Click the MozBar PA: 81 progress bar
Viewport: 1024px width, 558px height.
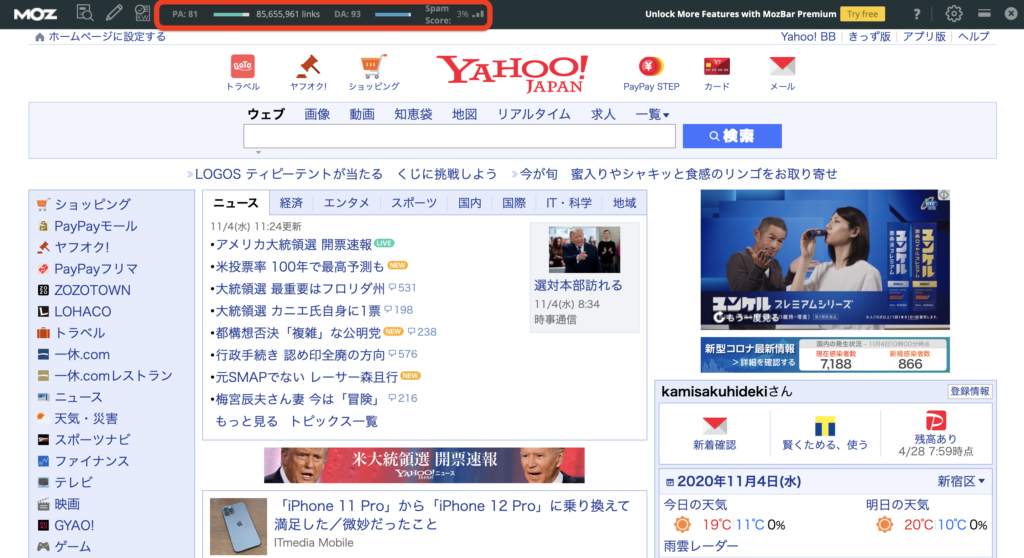231,14
